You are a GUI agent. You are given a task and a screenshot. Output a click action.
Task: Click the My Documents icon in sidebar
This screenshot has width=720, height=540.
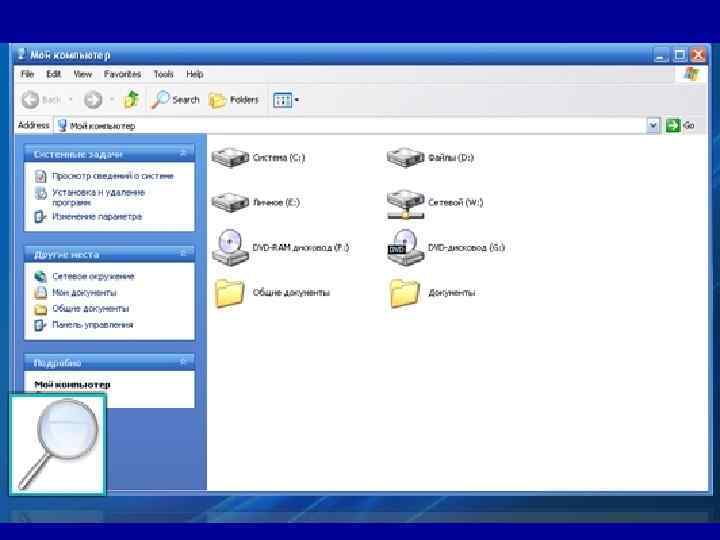tap(41, 292)
